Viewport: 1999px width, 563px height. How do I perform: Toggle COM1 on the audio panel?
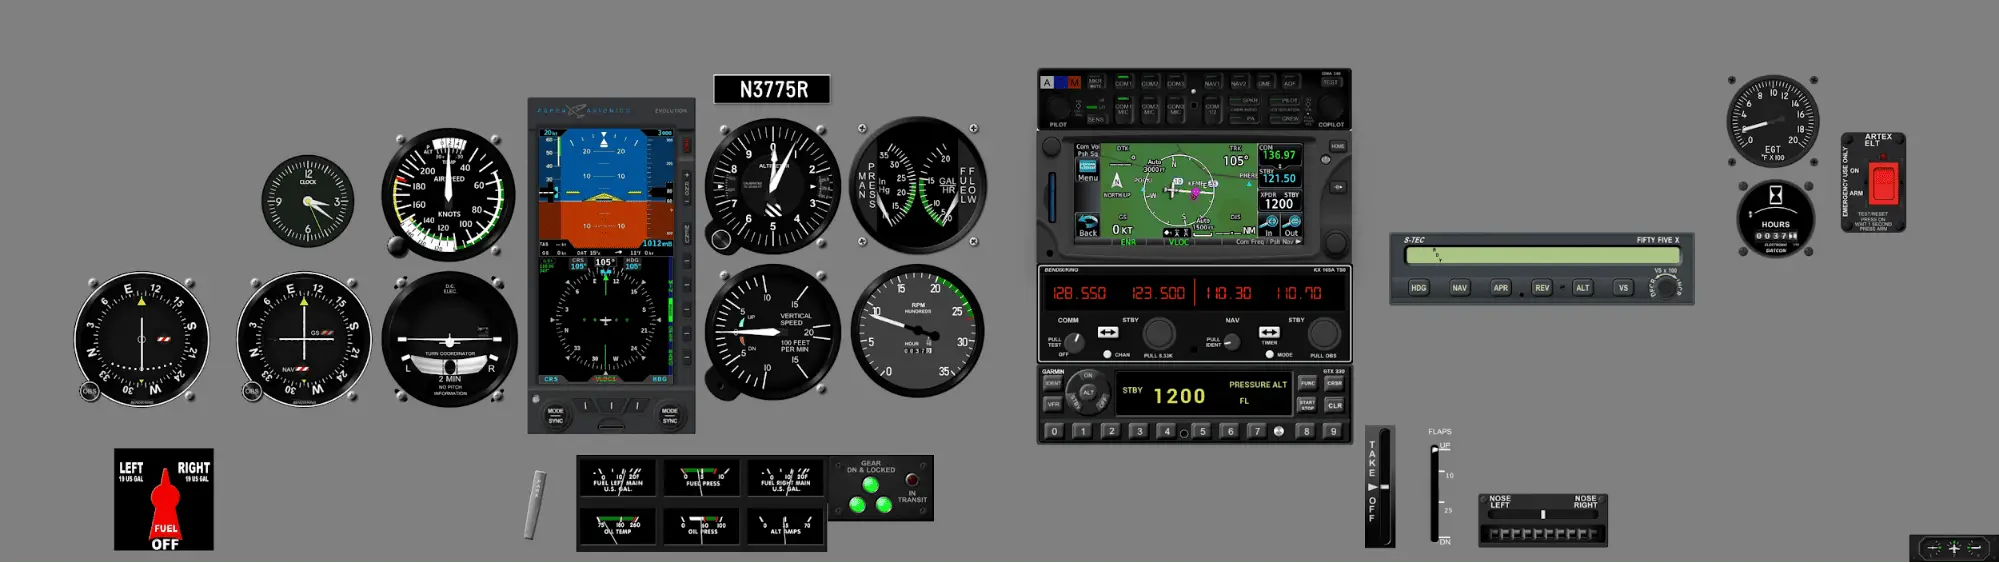coord(1123,82)
